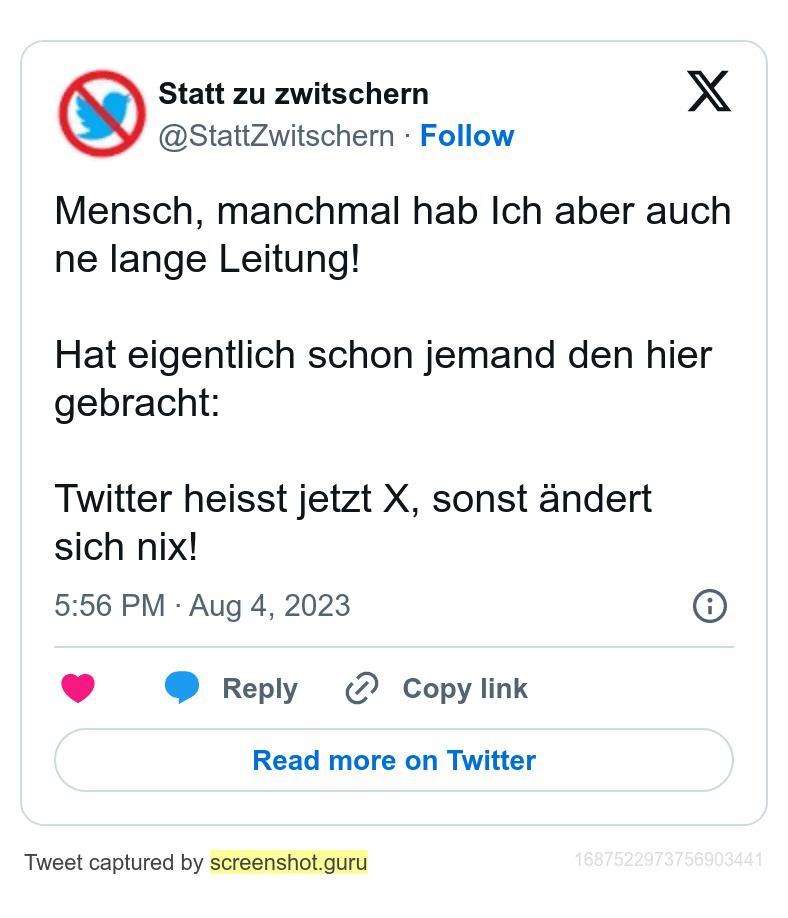Click the "Mensch, manchmal hab Ich" paragraph

[x=393, y=236]
